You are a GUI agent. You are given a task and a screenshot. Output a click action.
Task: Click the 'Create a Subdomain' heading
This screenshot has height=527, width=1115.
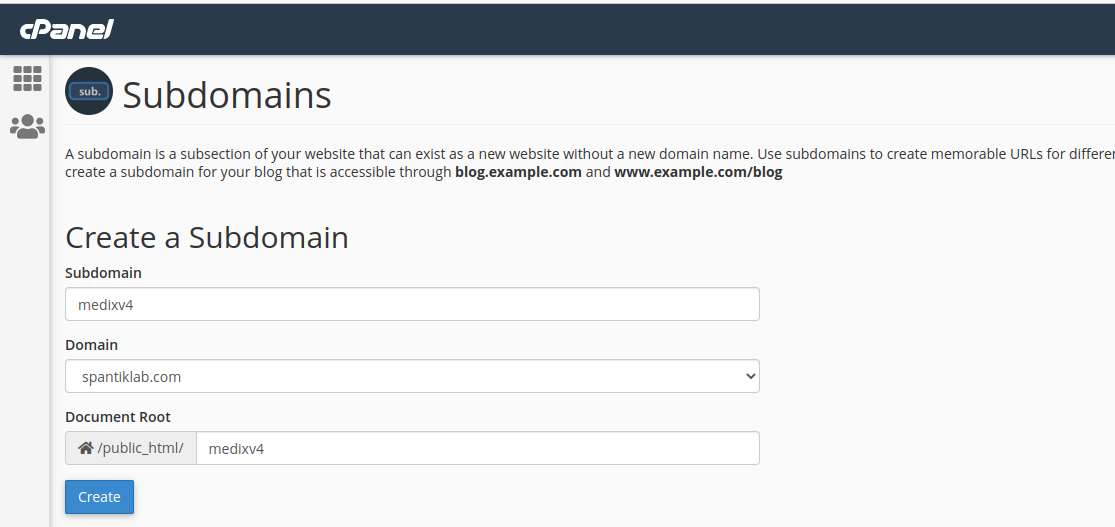click(207, 237)
